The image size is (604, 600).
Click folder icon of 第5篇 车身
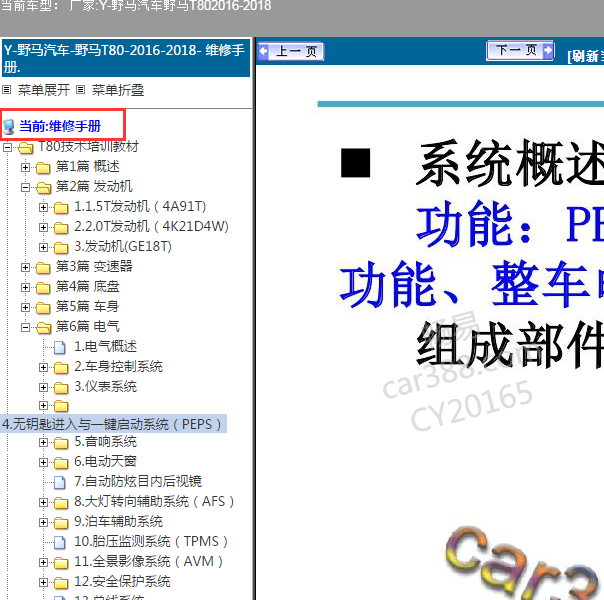(x=43, y=308)
